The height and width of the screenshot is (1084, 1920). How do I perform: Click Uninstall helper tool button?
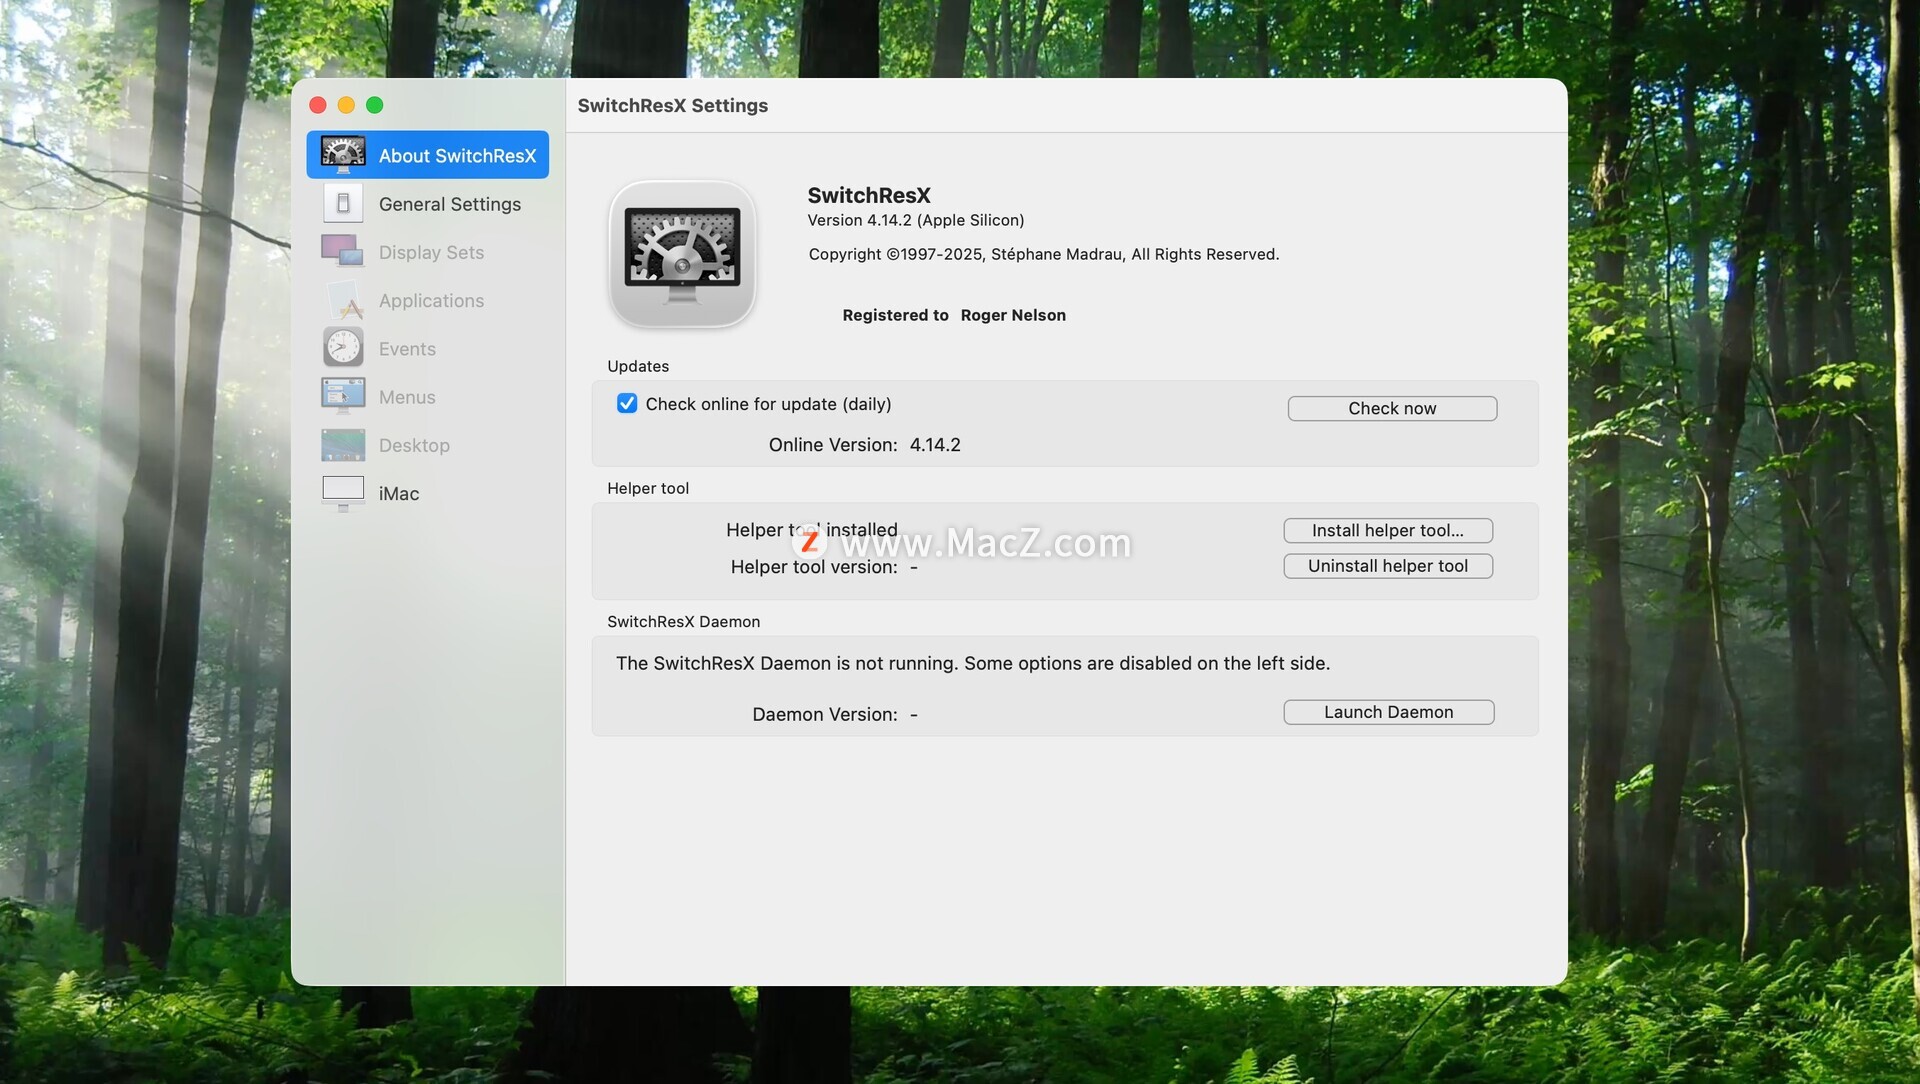1387,566
